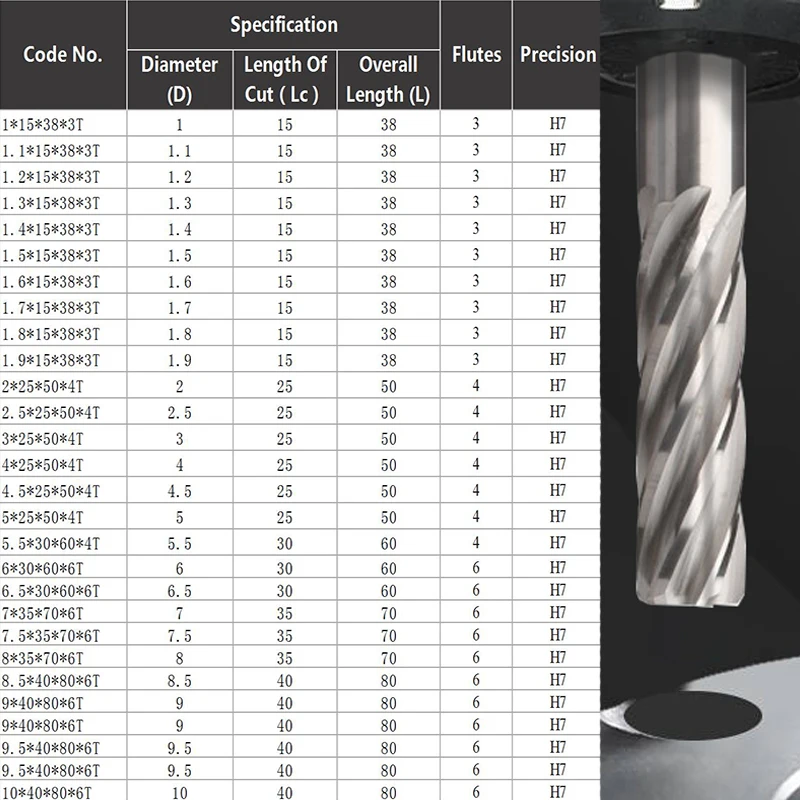Click the "Specification" header cell
Image resolution: width=800 pixels, height=800 pixels.
click(x=284, y=24)
